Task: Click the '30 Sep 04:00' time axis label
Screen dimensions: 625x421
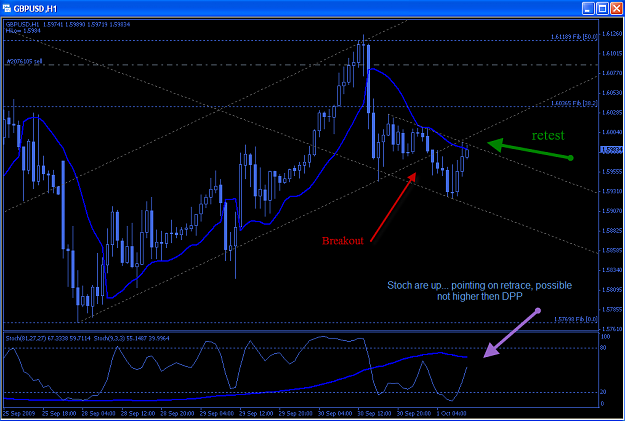Action: coord(336,413)
